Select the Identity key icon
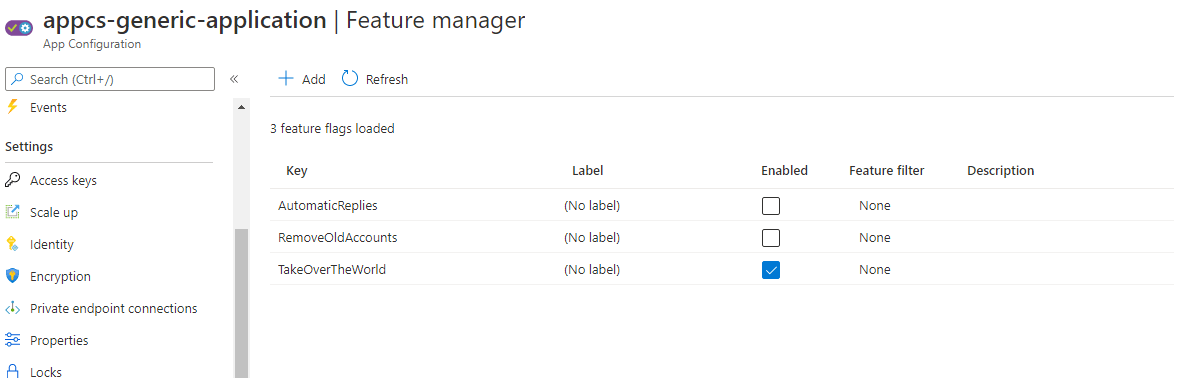 [x=12, y=244]
